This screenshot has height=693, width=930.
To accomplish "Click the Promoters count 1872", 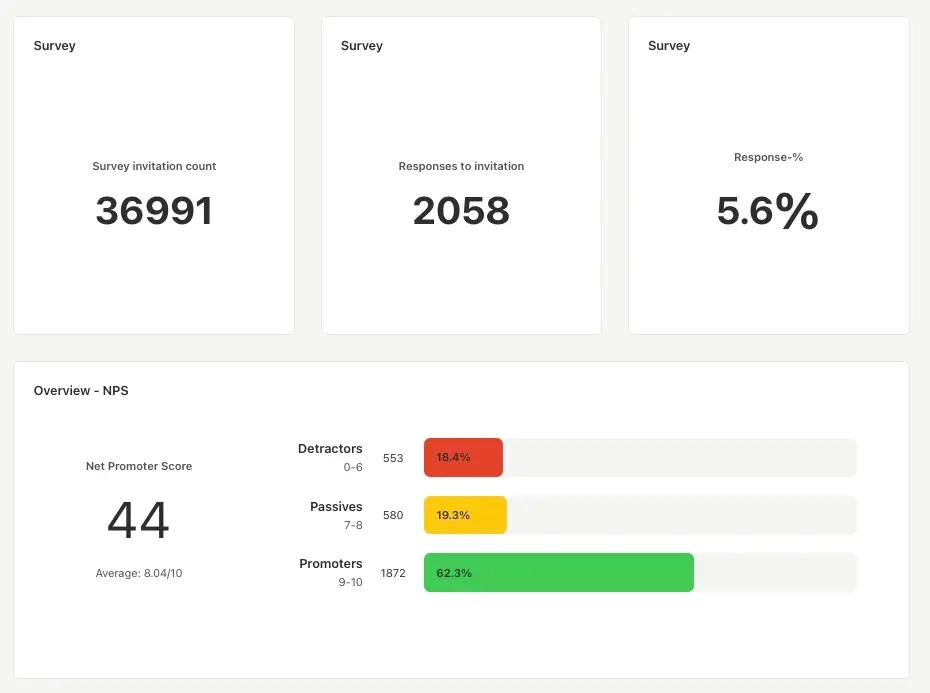I will [393, 573].
